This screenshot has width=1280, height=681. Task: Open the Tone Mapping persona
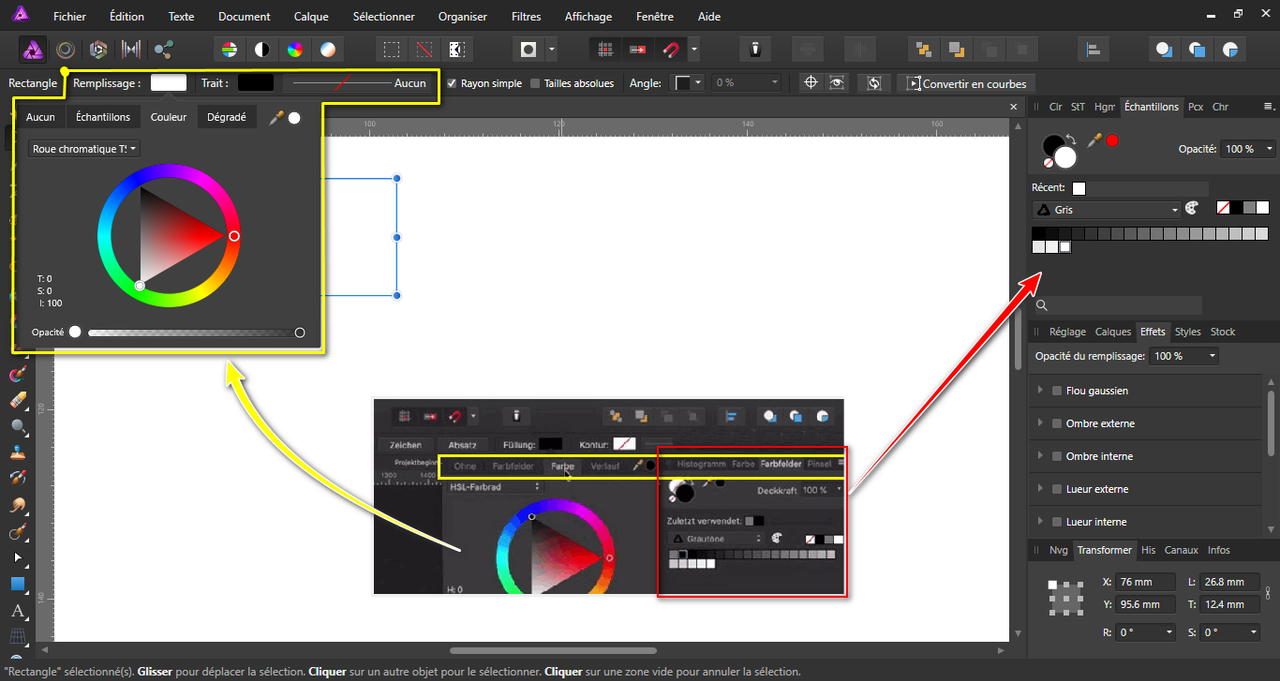130,49
